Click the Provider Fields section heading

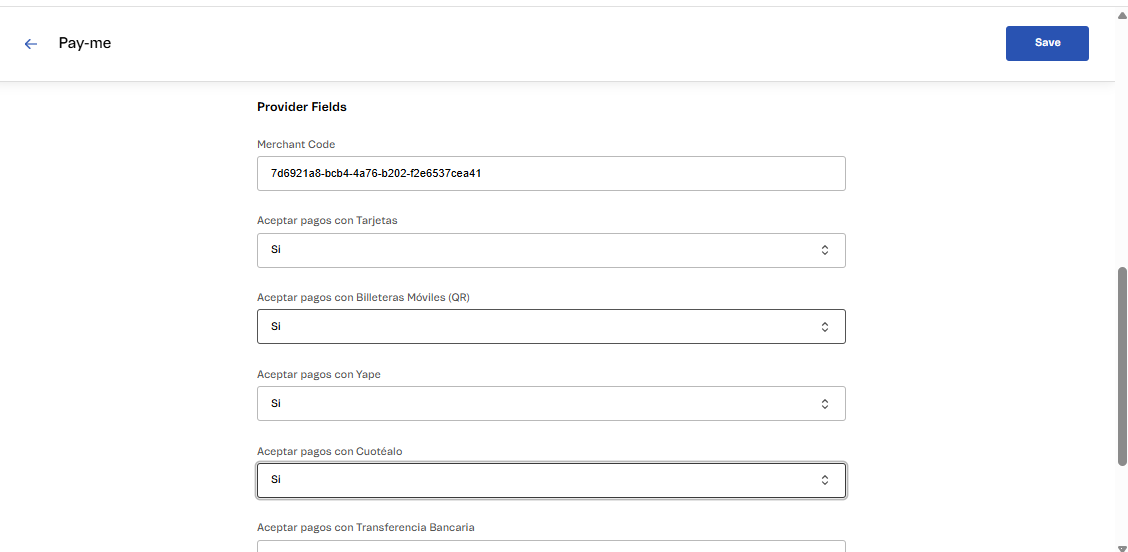302,107
